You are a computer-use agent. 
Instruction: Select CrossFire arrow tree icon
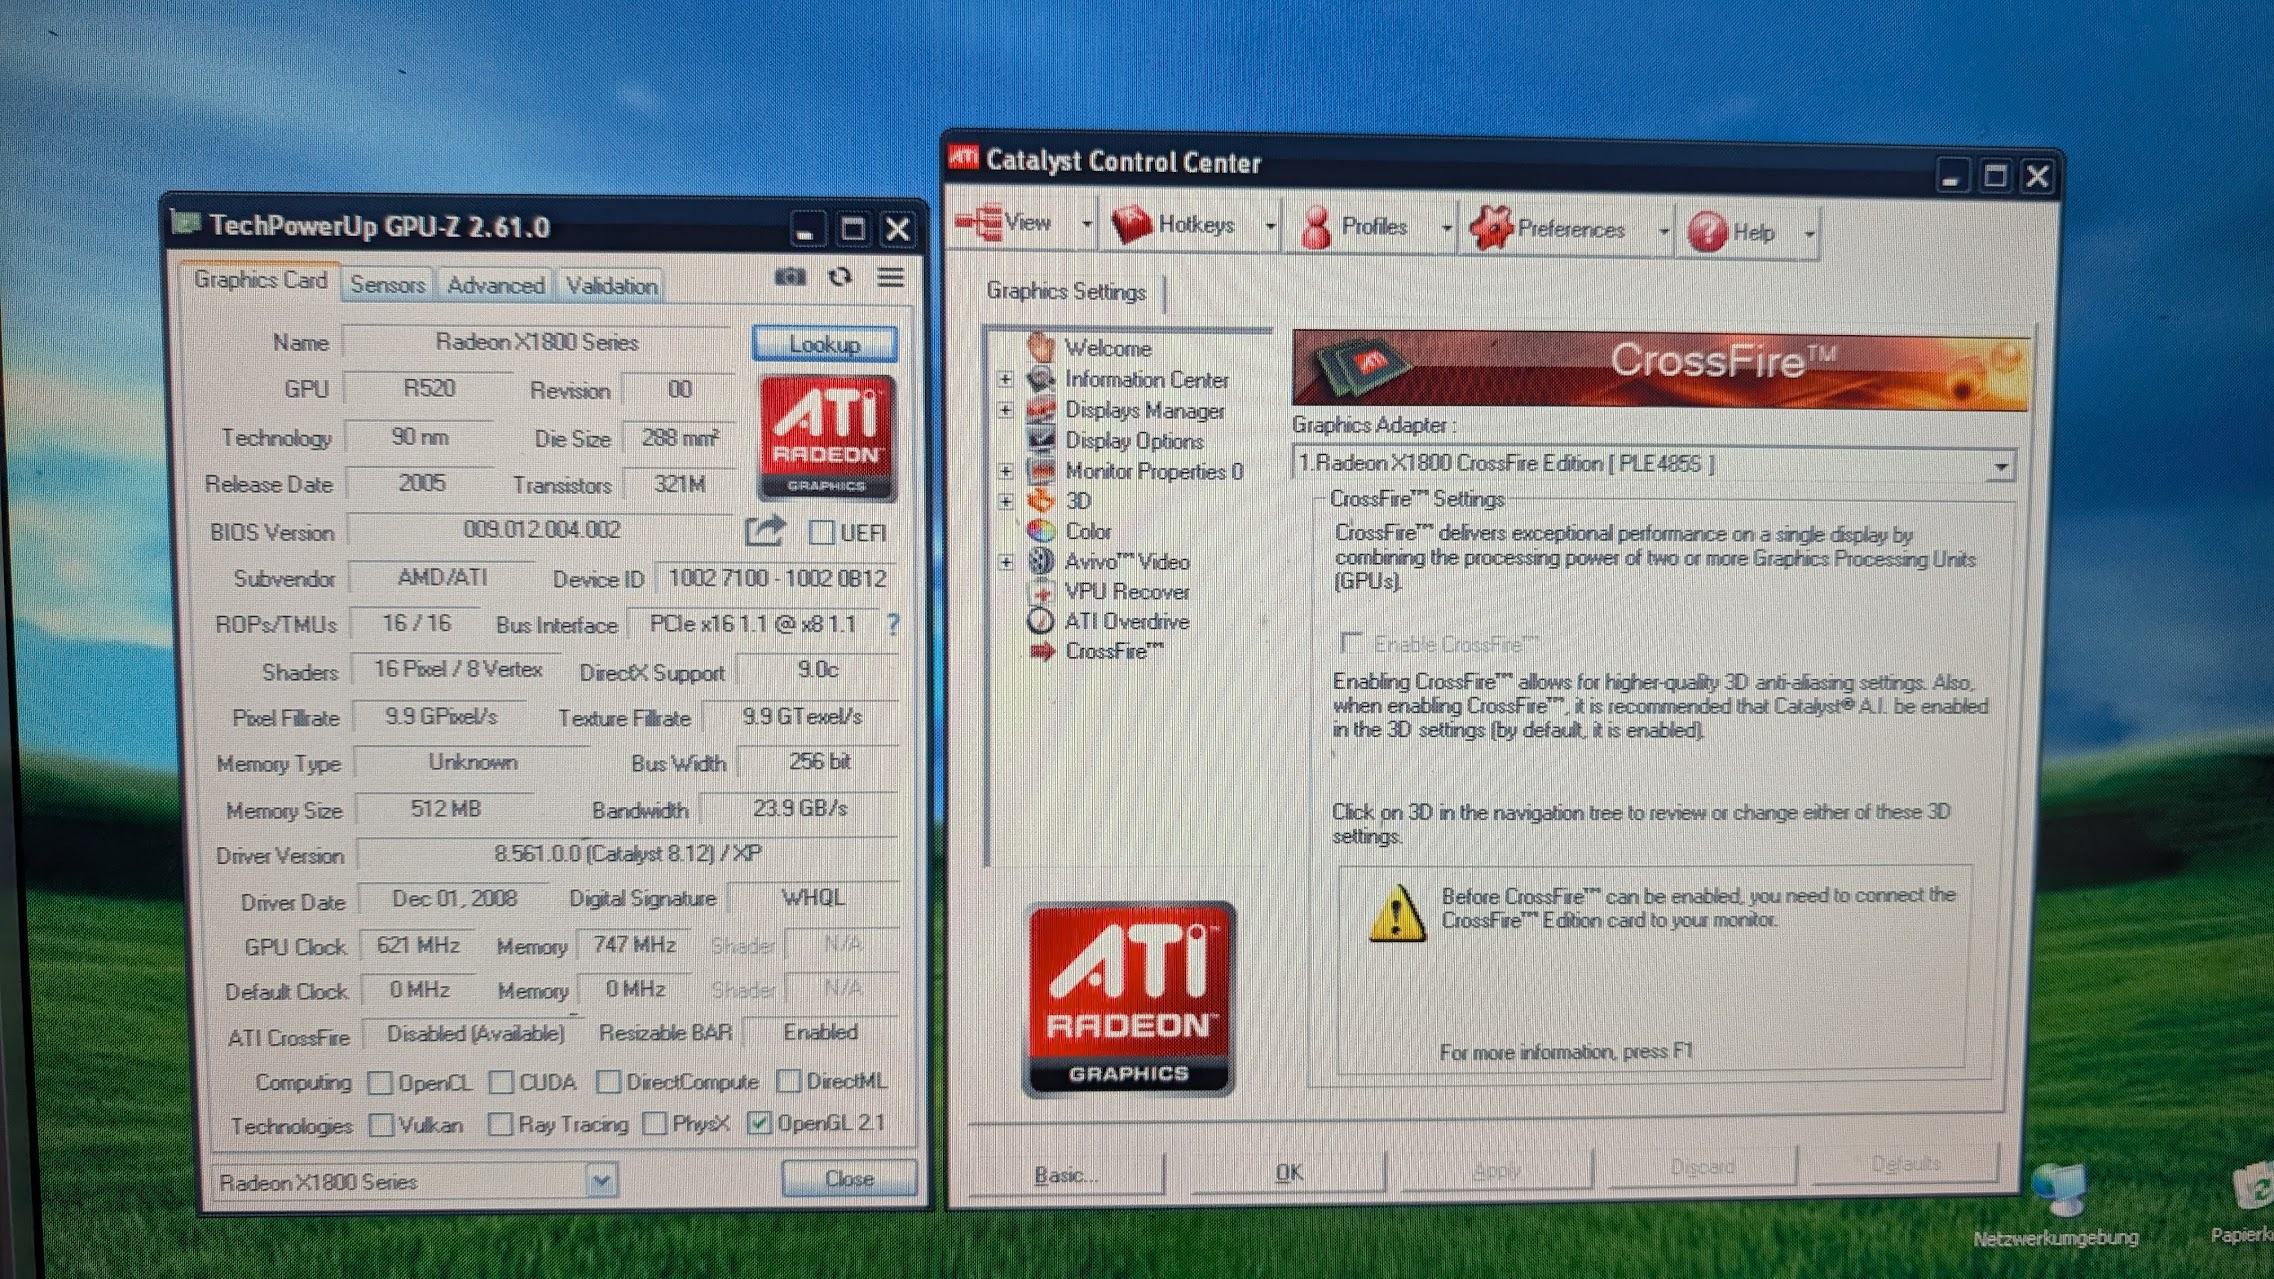[x=1042, y=651]
